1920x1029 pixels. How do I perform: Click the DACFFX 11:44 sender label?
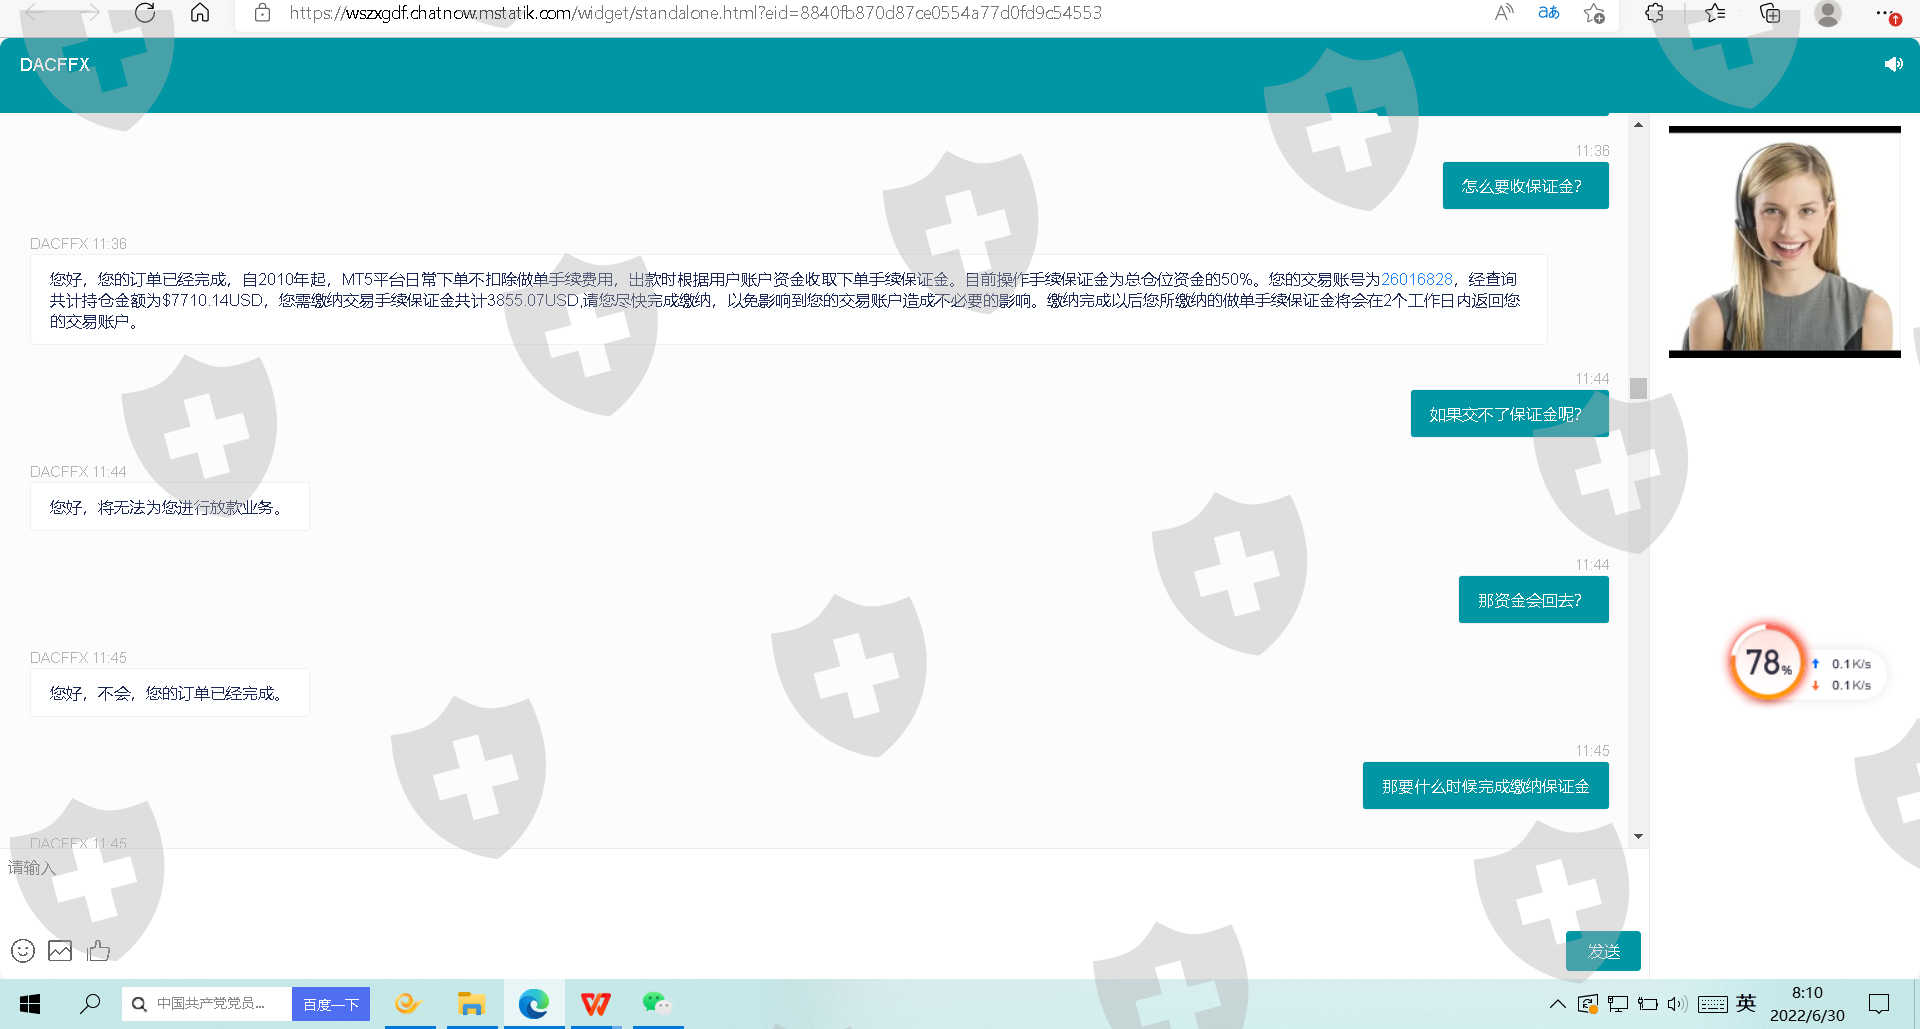tap(78, 472)
